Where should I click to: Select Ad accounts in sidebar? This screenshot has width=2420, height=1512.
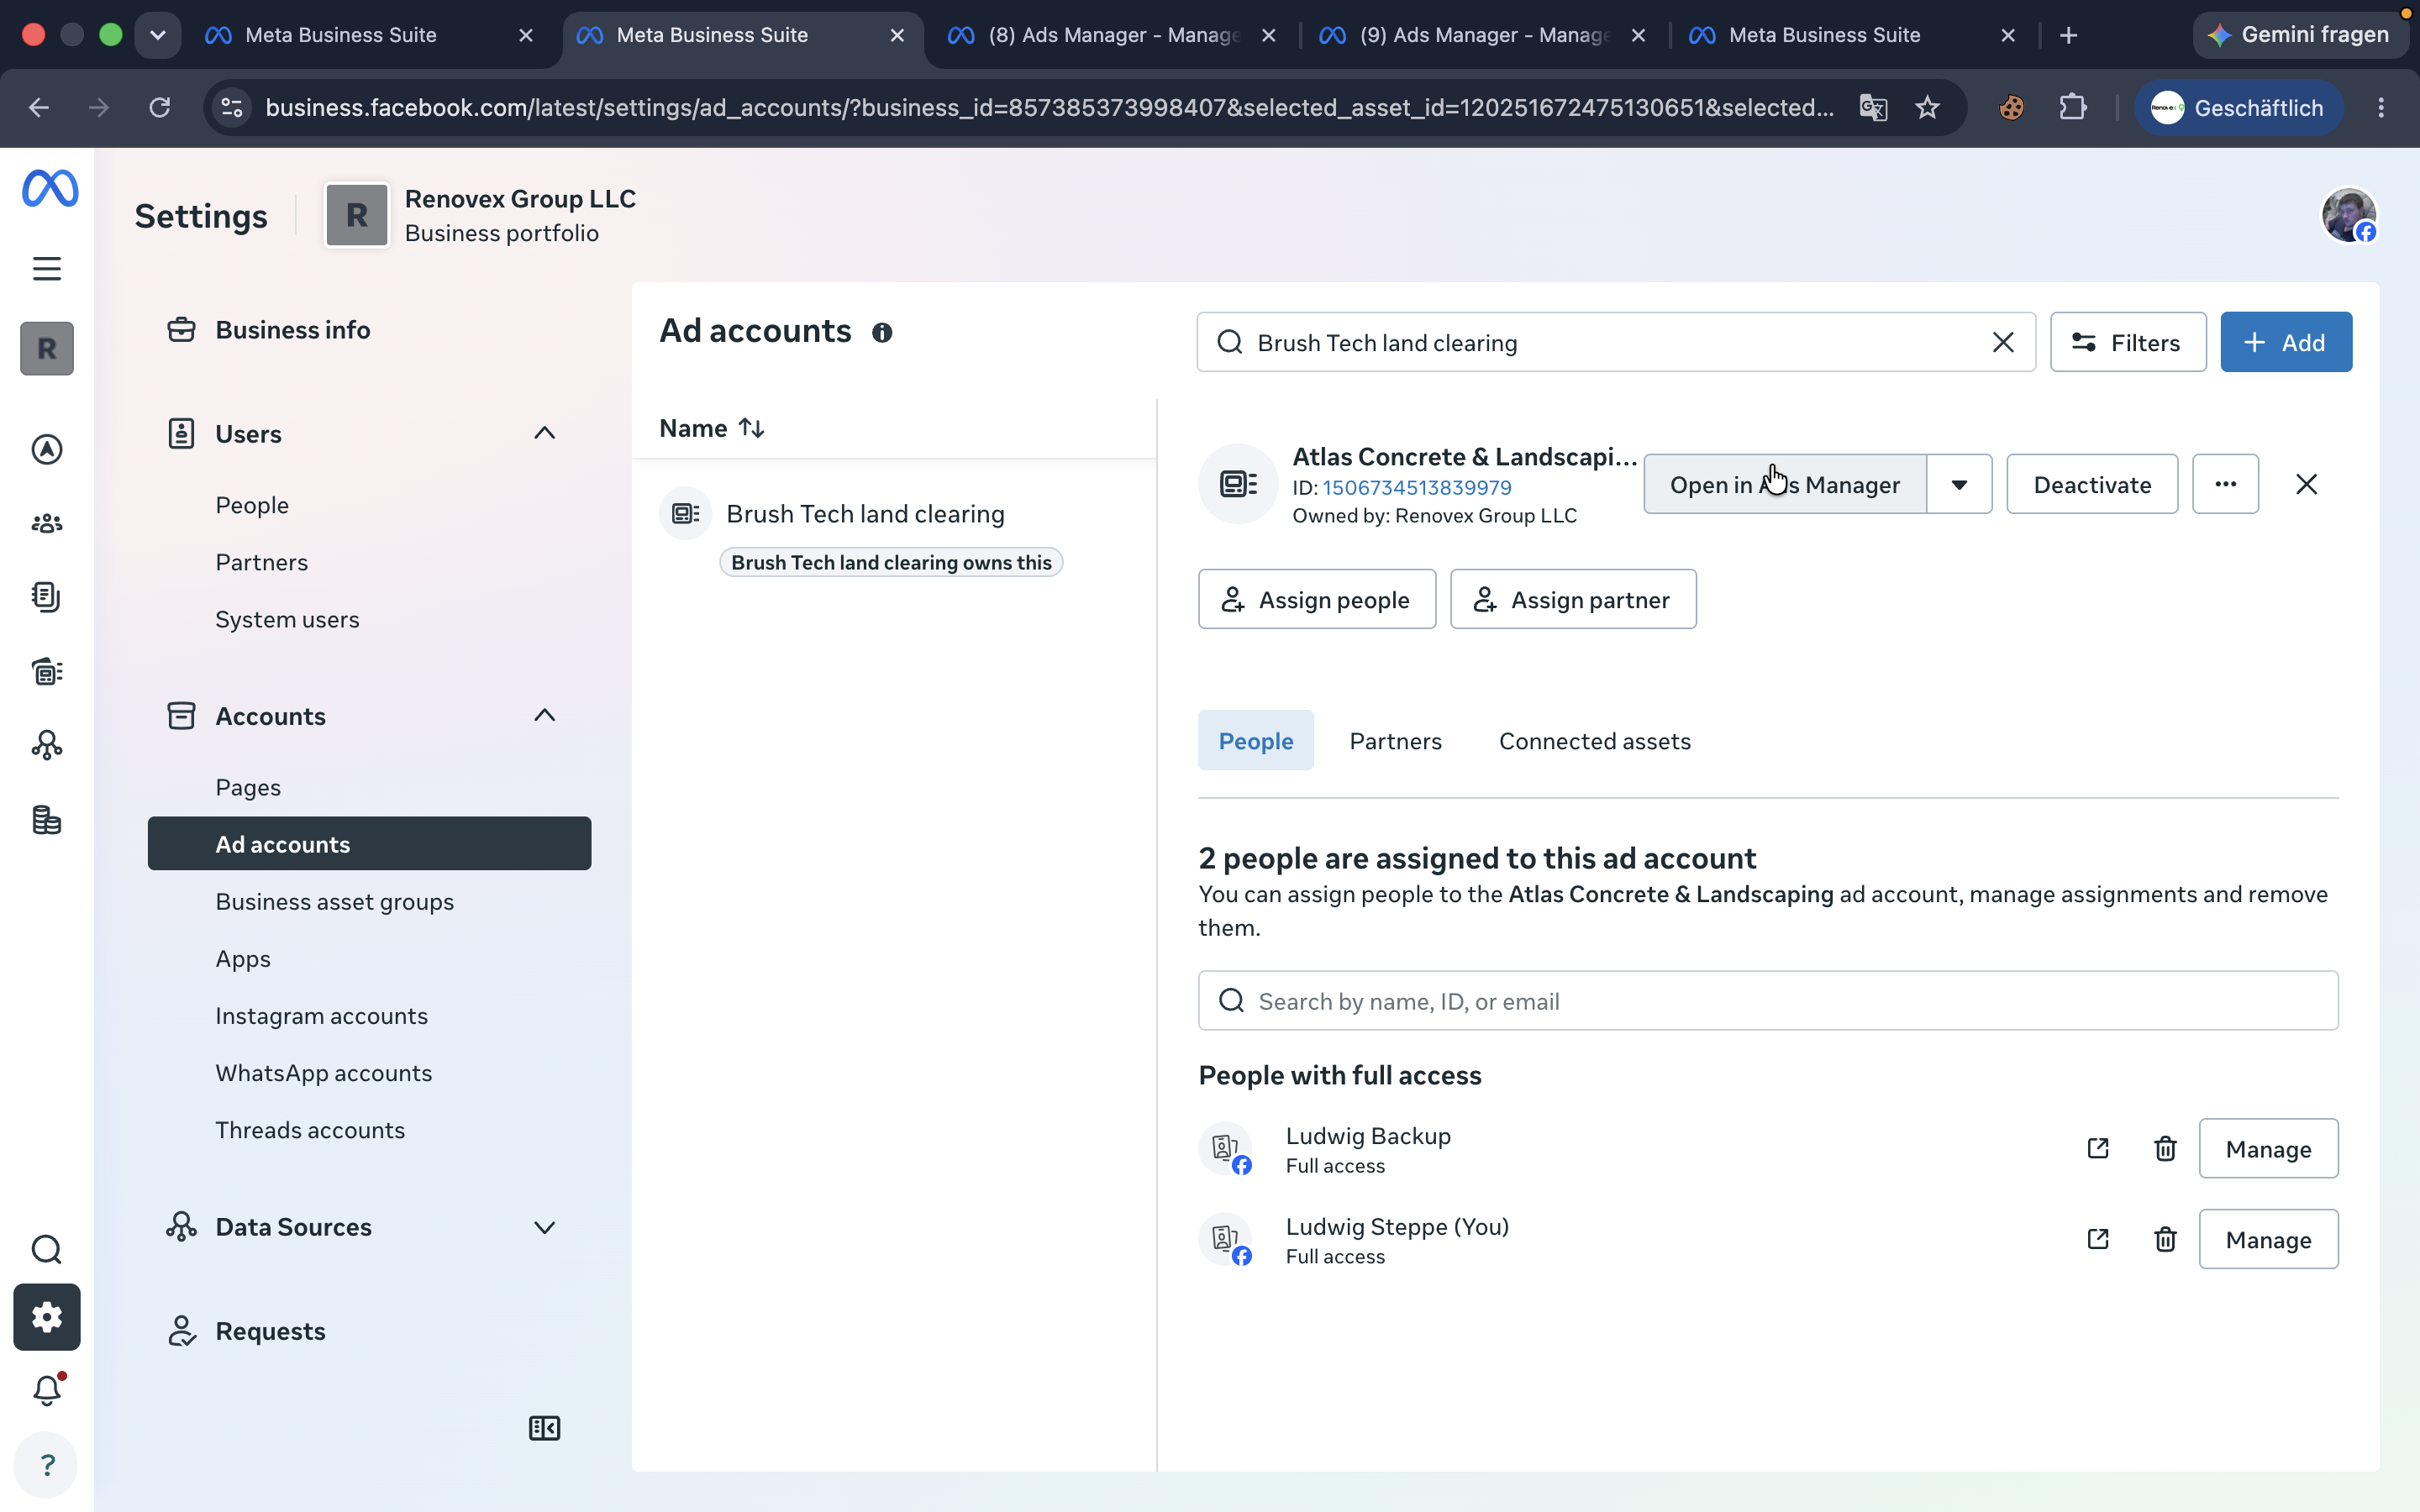coord(369,843)
